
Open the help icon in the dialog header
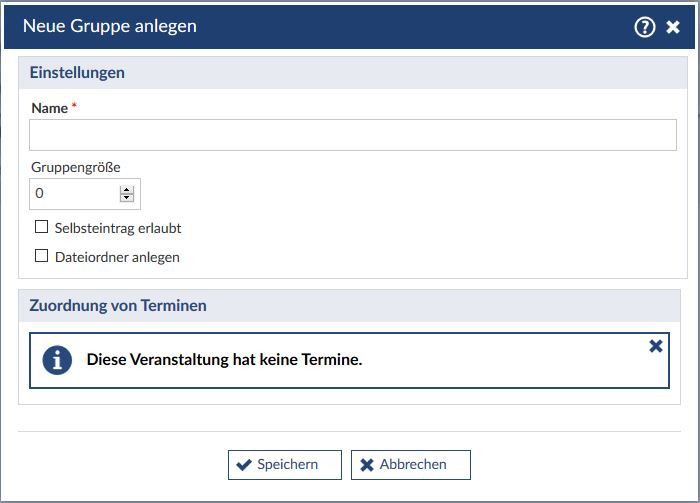(x=645, y=27)
